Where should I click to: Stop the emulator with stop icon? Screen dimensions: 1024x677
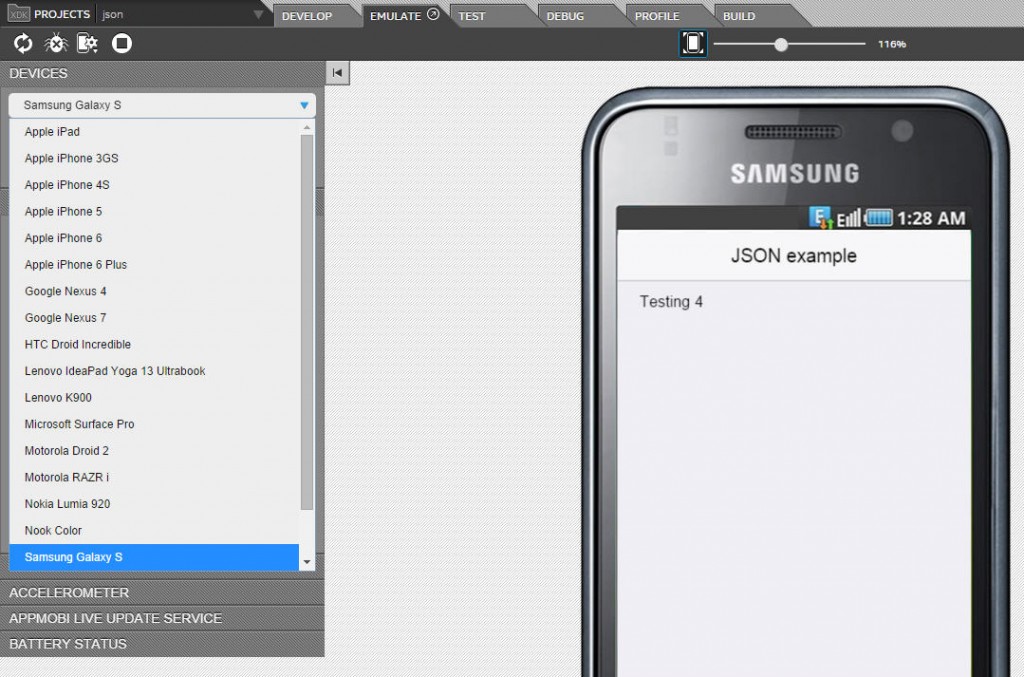tap(121, 44)
